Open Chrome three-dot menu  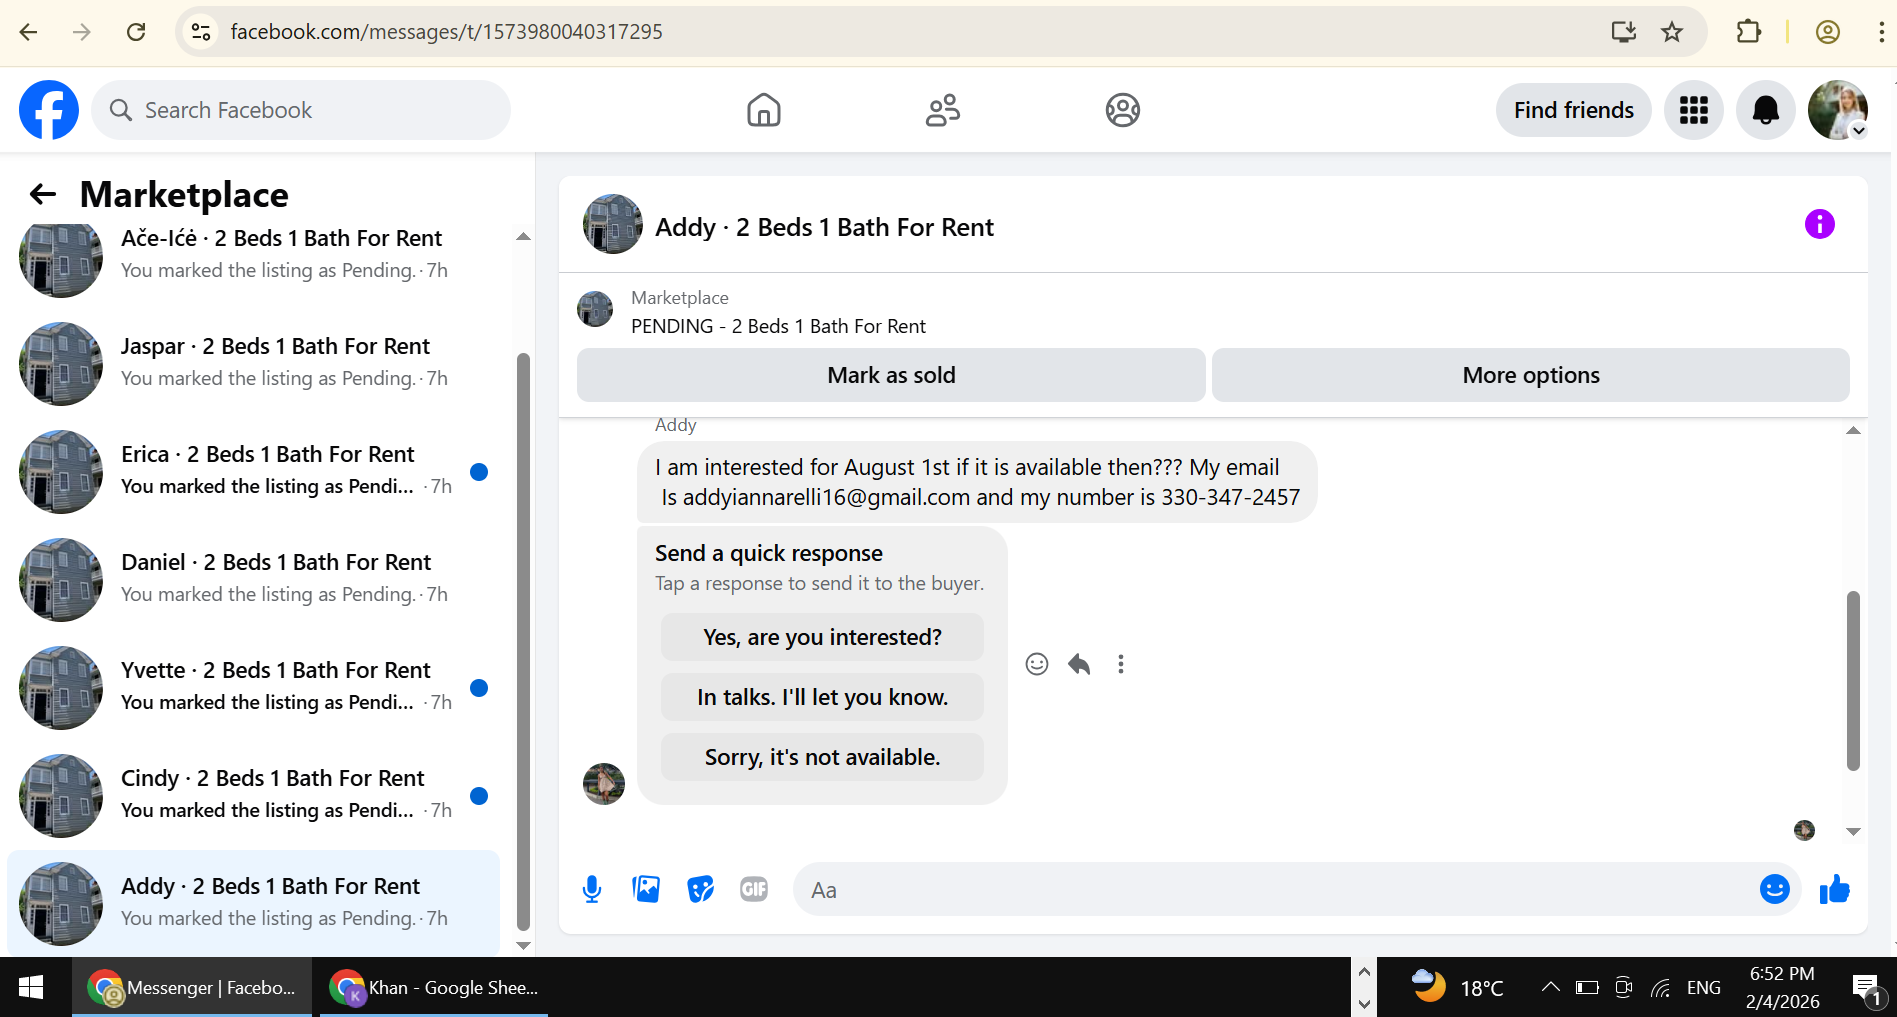[1881, 32]
